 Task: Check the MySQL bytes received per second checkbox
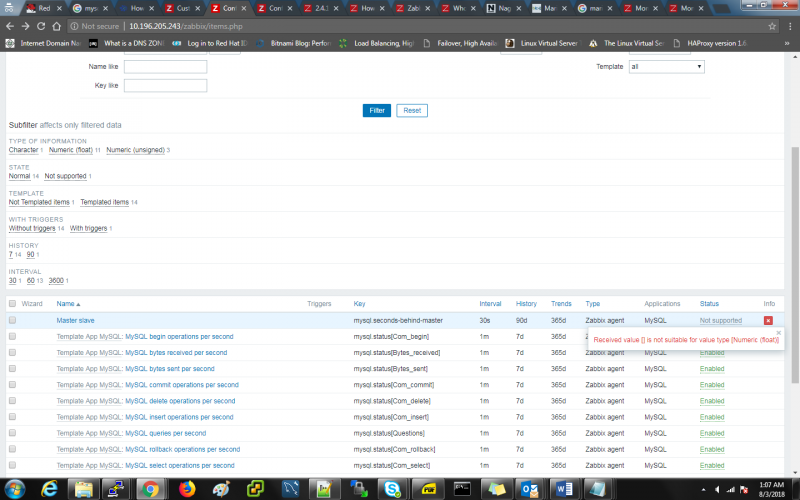coord(12,353)
